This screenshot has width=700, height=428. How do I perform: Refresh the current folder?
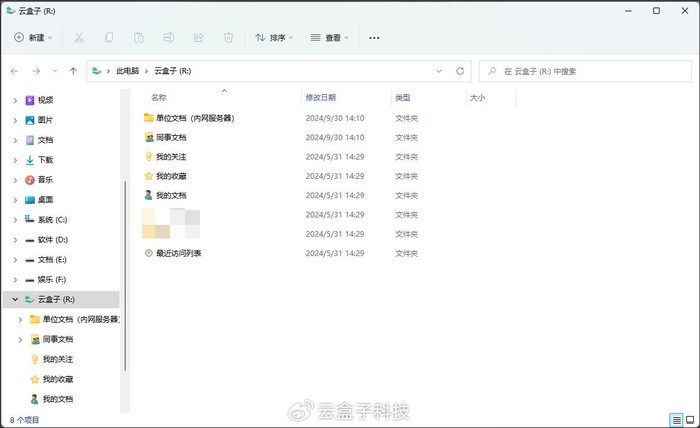point(460,71)
